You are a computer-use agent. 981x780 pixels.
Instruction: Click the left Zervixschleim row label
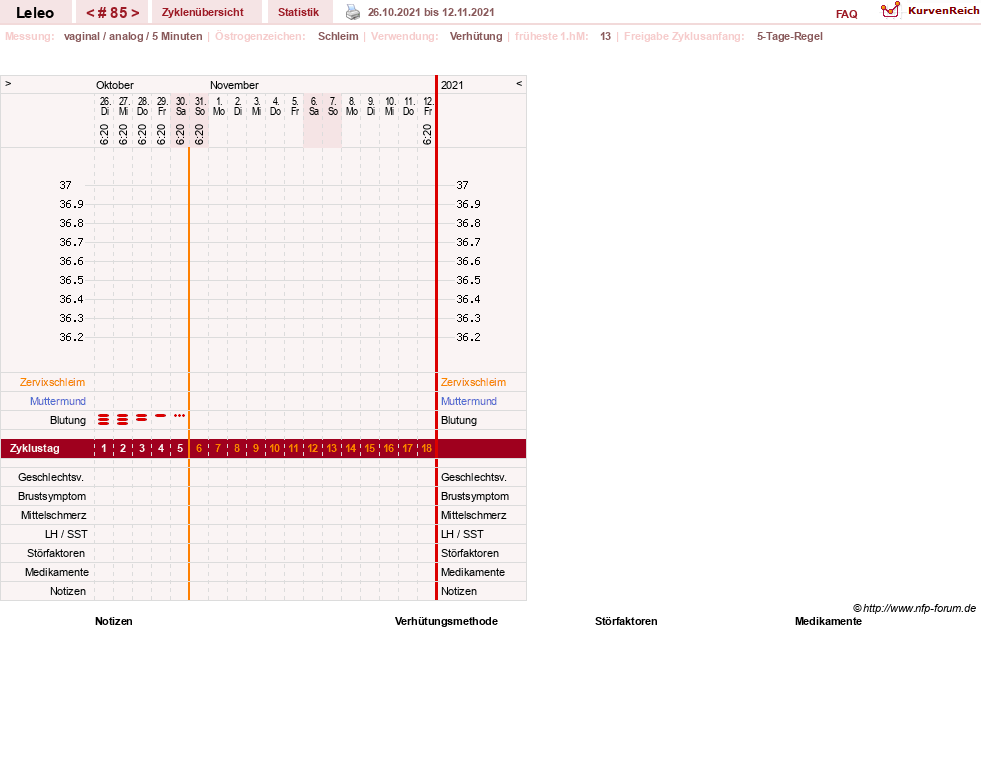[53, 382]
